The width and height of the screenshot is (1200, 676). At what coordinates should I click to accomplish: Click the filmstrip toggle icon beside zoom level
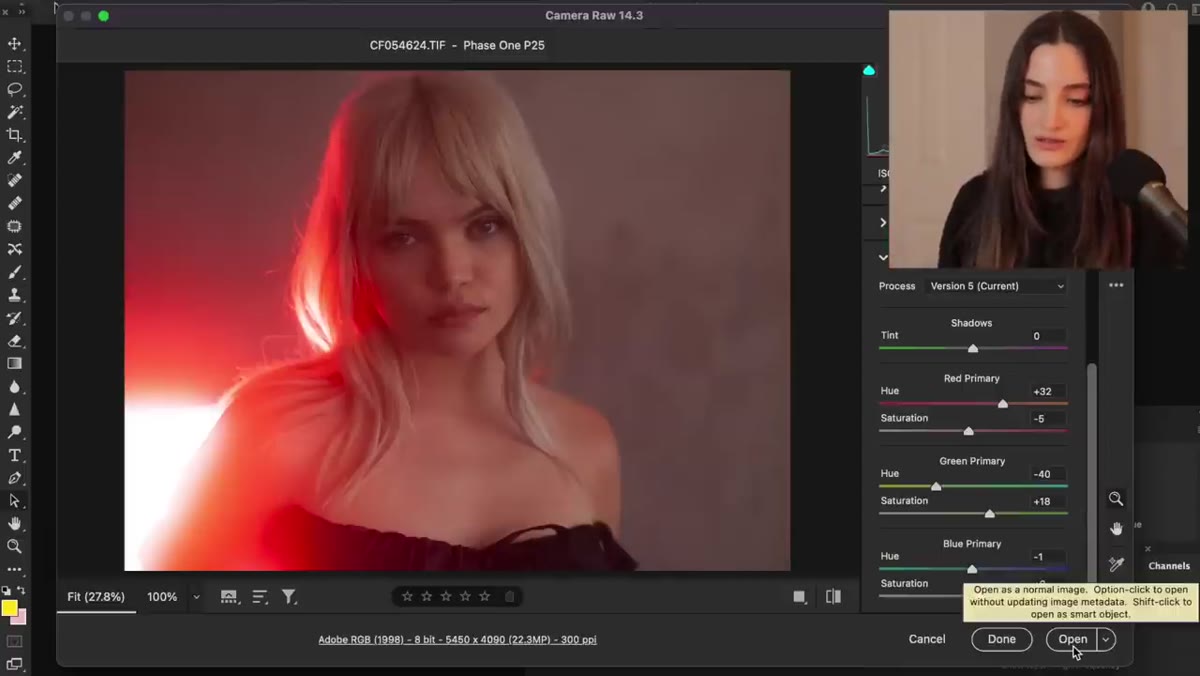[229, 597]
